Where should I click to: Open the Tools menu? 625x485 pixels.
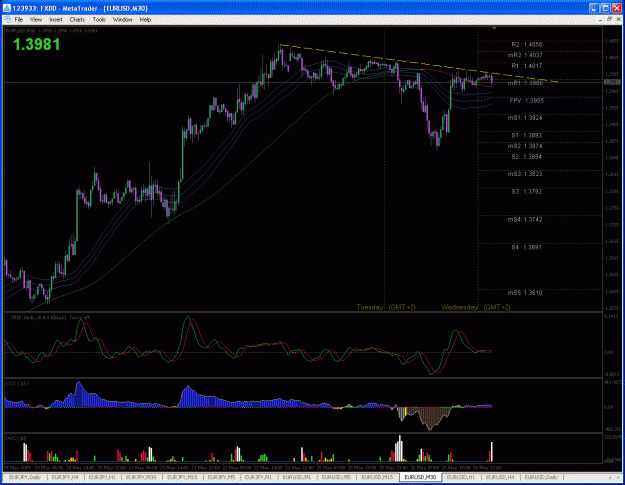coord(99,20)
